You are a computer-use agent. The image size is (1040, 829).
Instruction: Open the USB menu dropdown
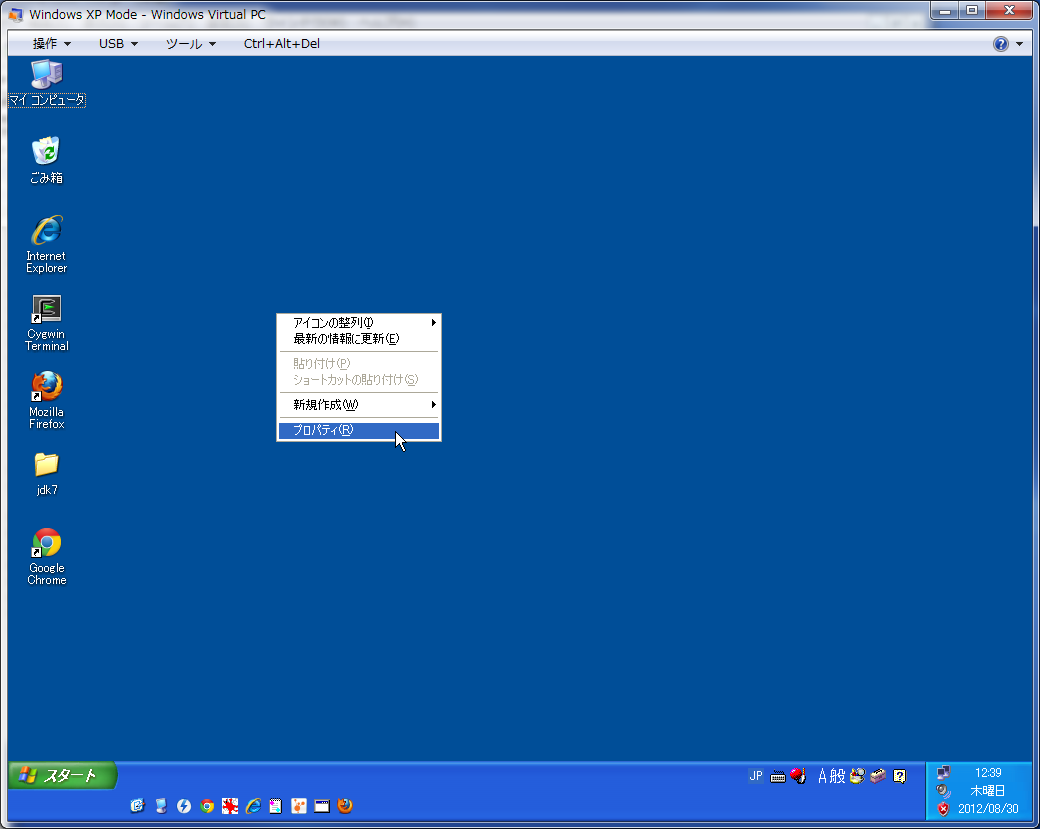(x=118, y=44)
